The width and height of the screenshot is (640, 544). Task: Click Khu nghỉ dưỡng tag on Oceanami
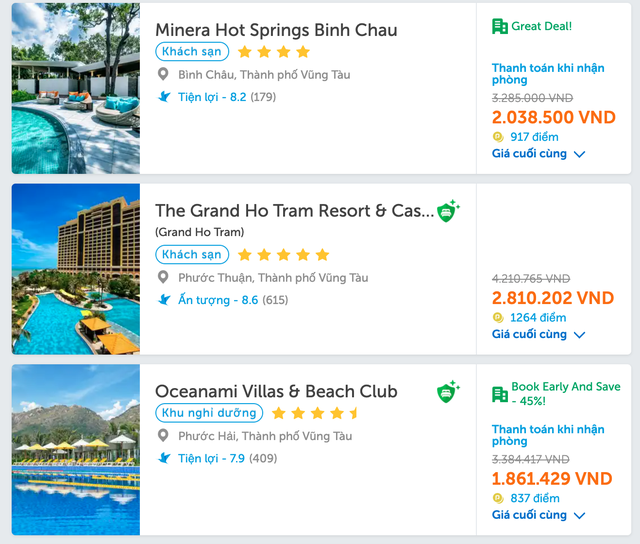click(209, 413)
